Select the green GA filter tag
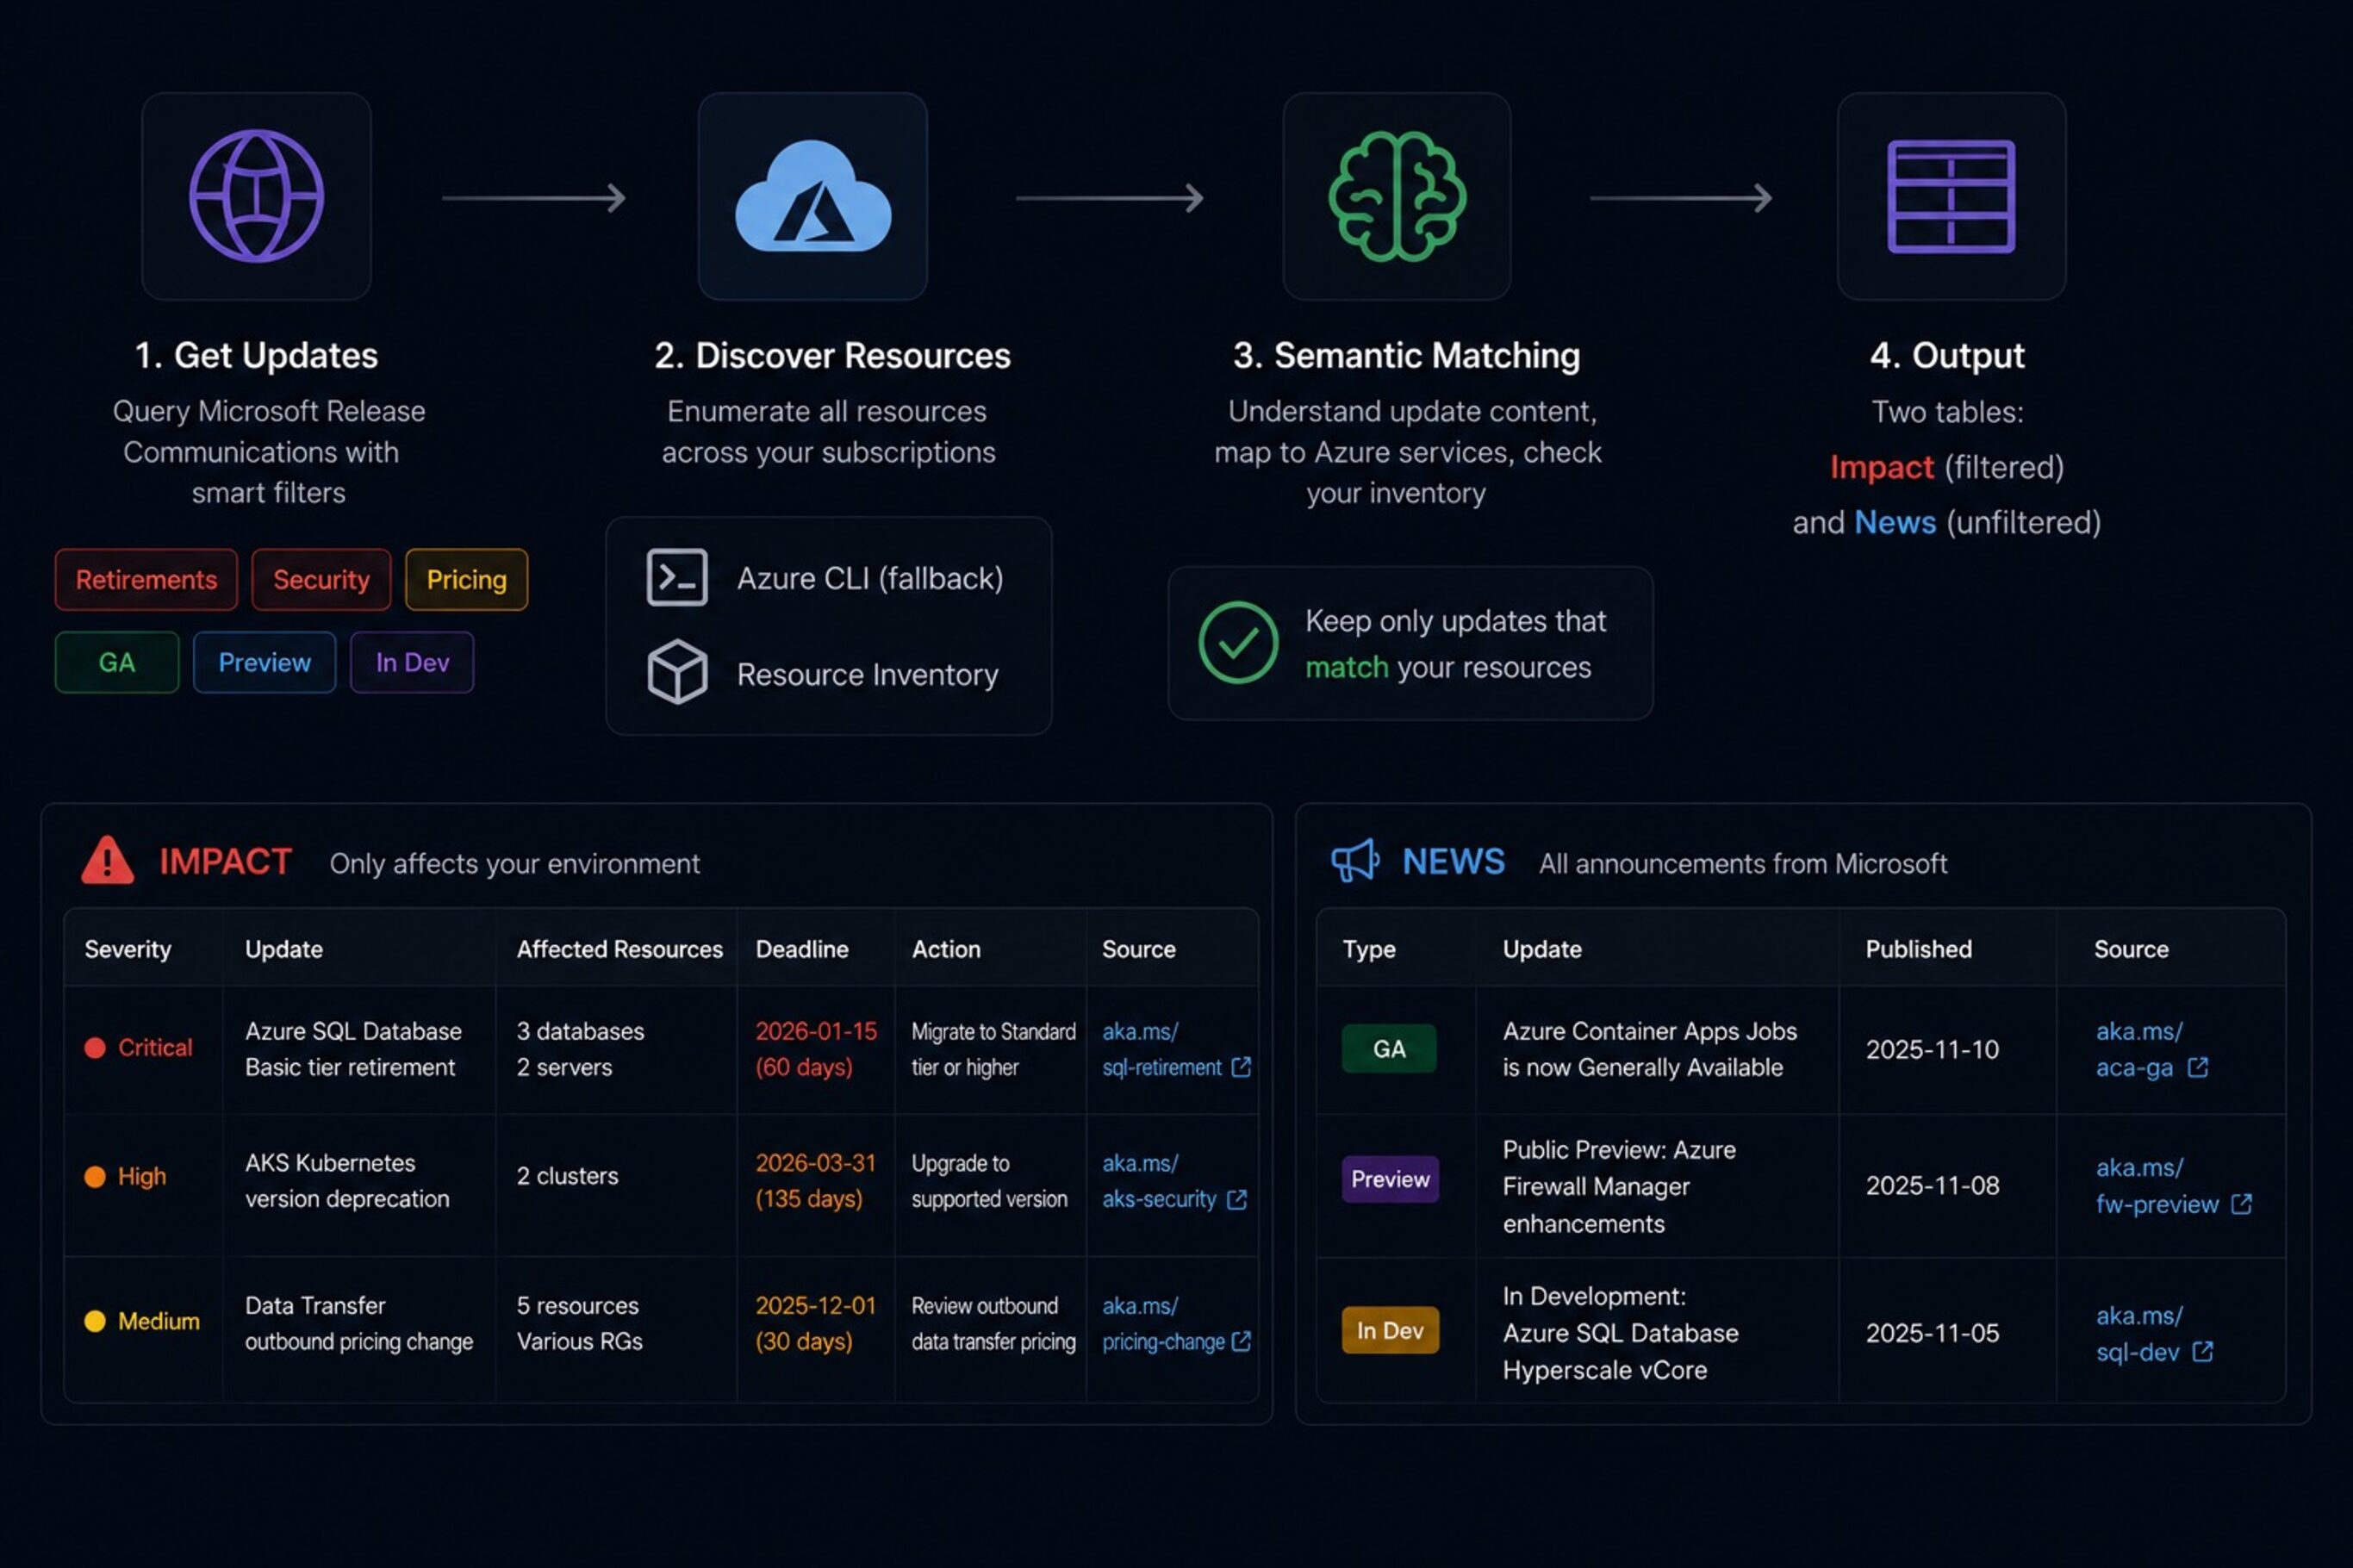Screen dimensions: 2353x1568 (117, 662)
